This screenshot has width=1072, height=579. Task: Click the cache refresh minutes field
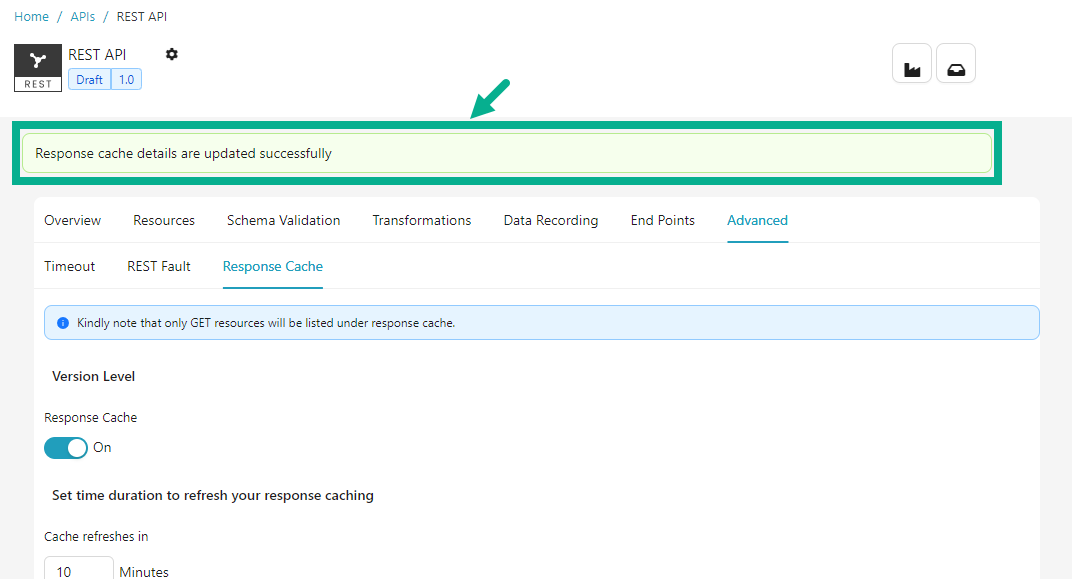[x=79, y=571]
